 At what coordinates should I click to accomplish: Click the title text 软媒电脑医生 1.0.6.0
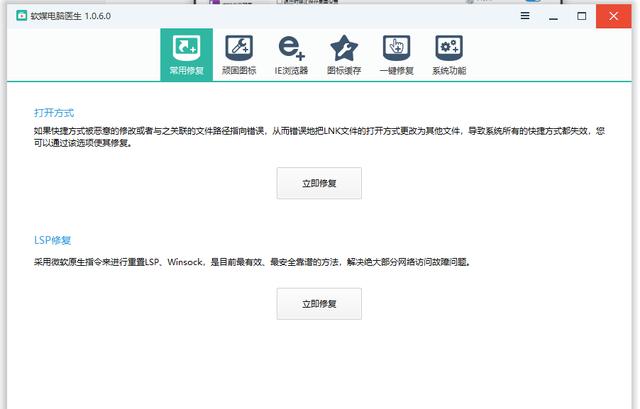[x=71, y=16]
